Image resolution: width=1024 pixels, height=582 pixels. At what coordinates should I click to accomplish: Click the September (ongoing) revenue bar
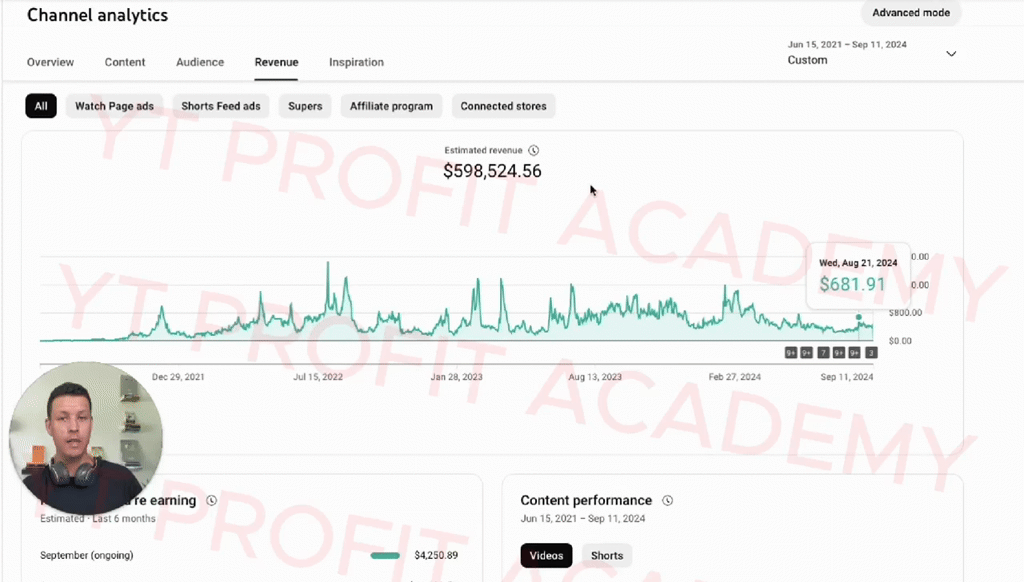(x=385, y=556)
